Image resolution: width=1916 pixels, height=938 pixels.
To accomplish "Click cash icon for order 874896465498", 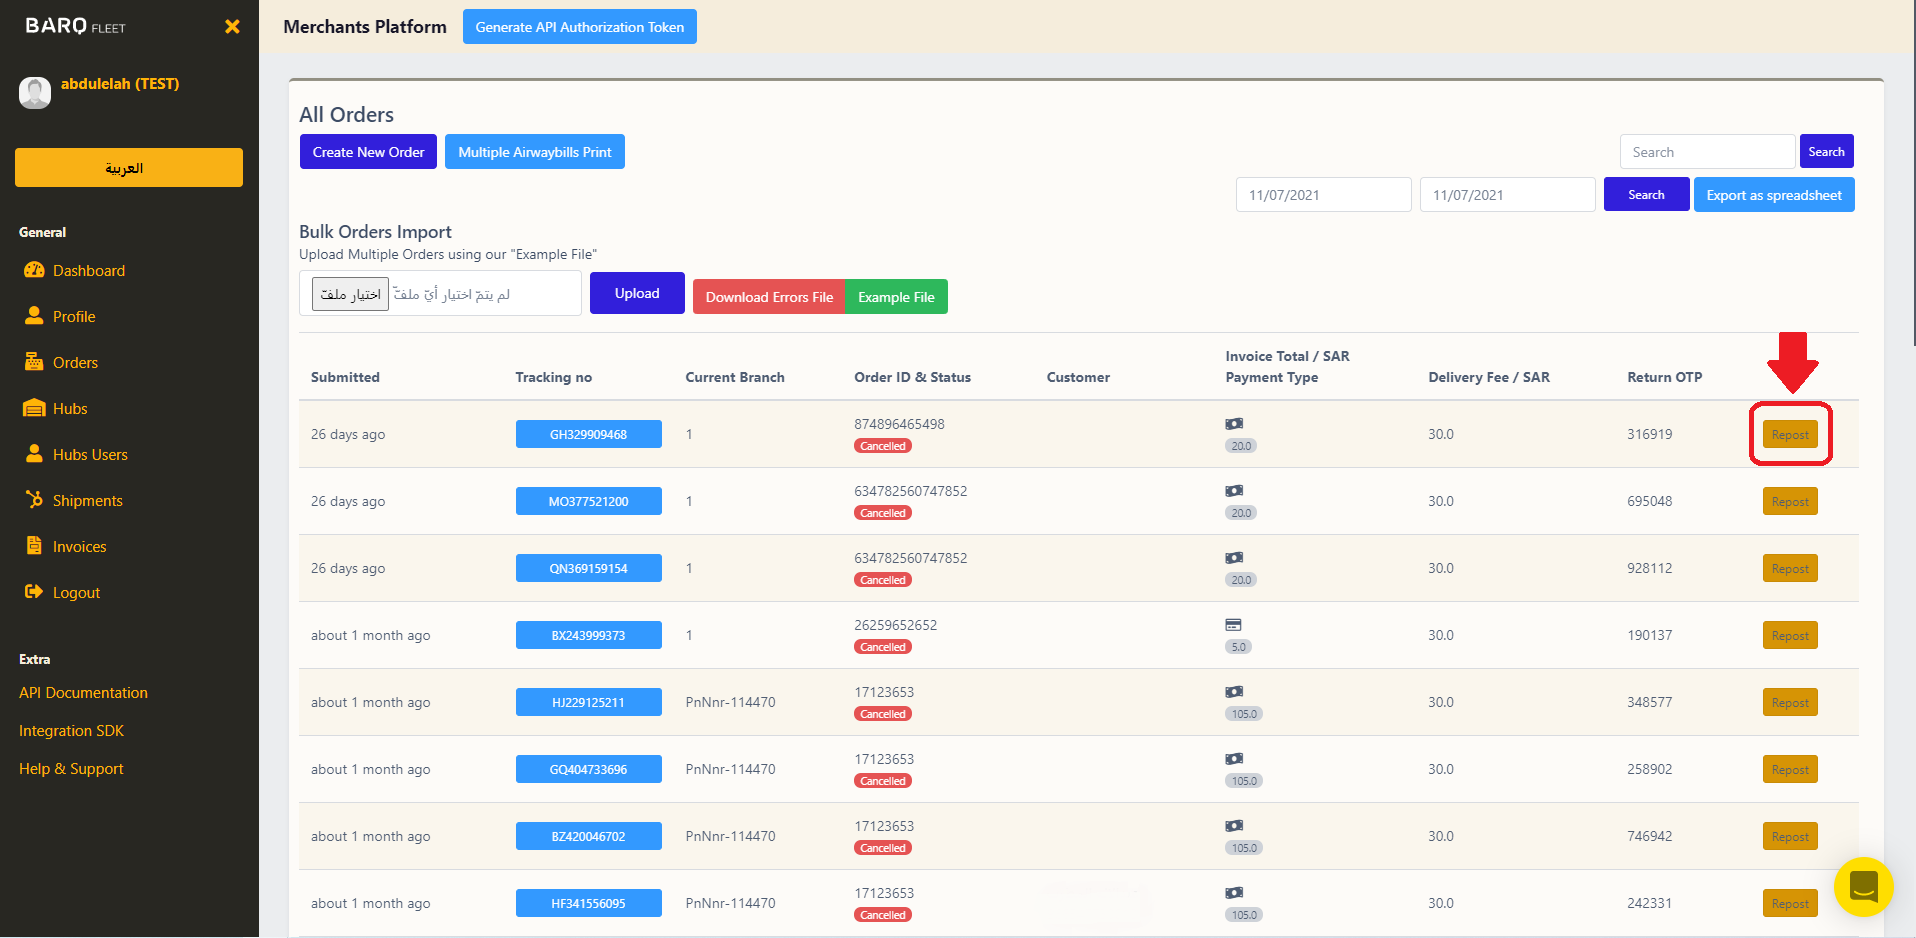I will coord(1234,424).
